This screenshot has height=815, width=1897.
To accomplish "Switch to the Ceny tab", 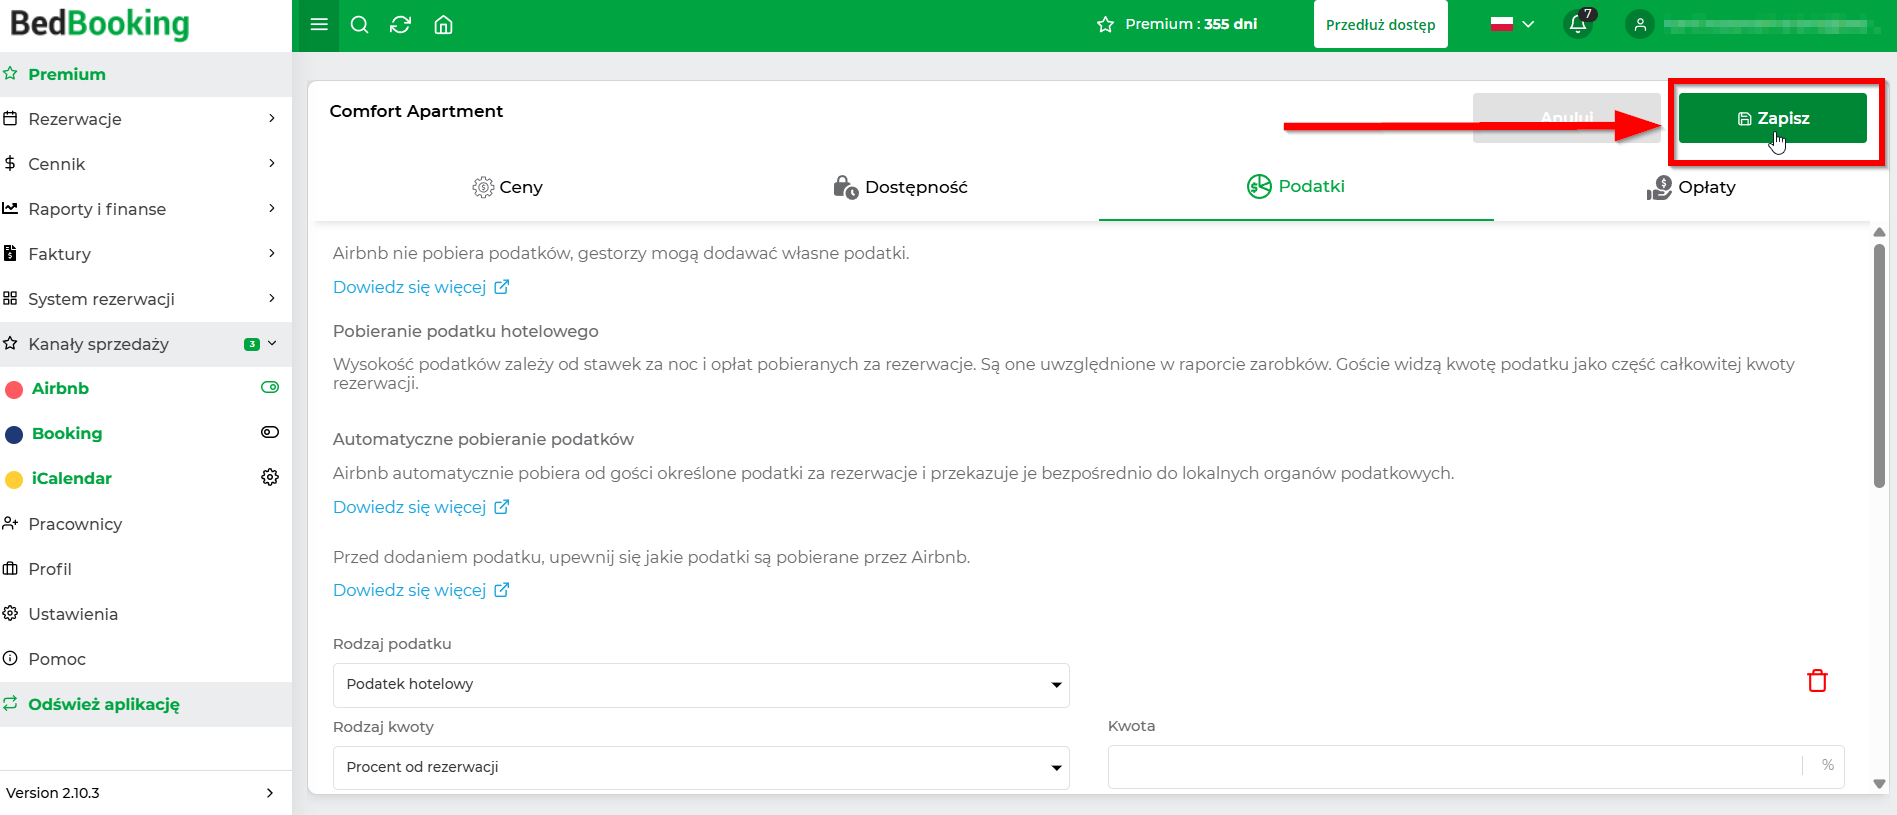I will click(507, 187).
